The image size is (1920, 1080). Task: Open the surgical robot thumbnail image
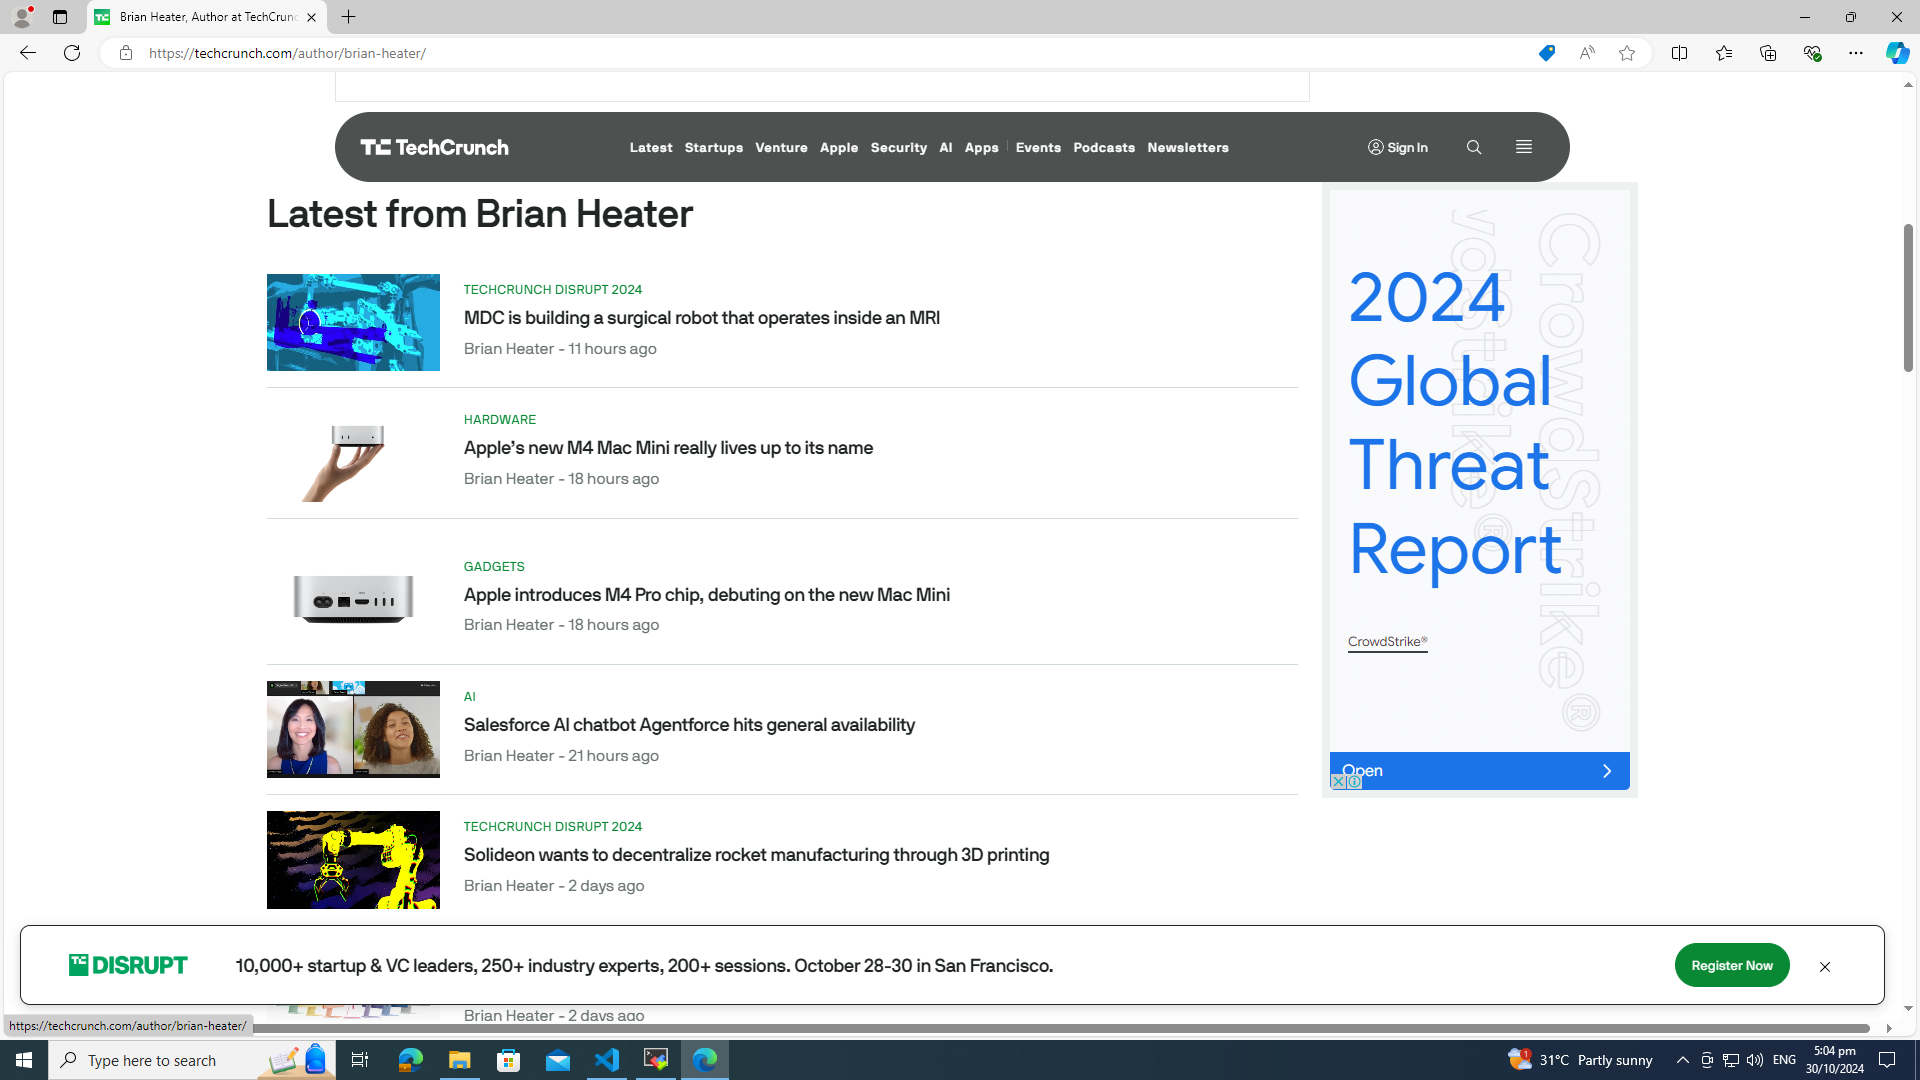tap(353, 322)
